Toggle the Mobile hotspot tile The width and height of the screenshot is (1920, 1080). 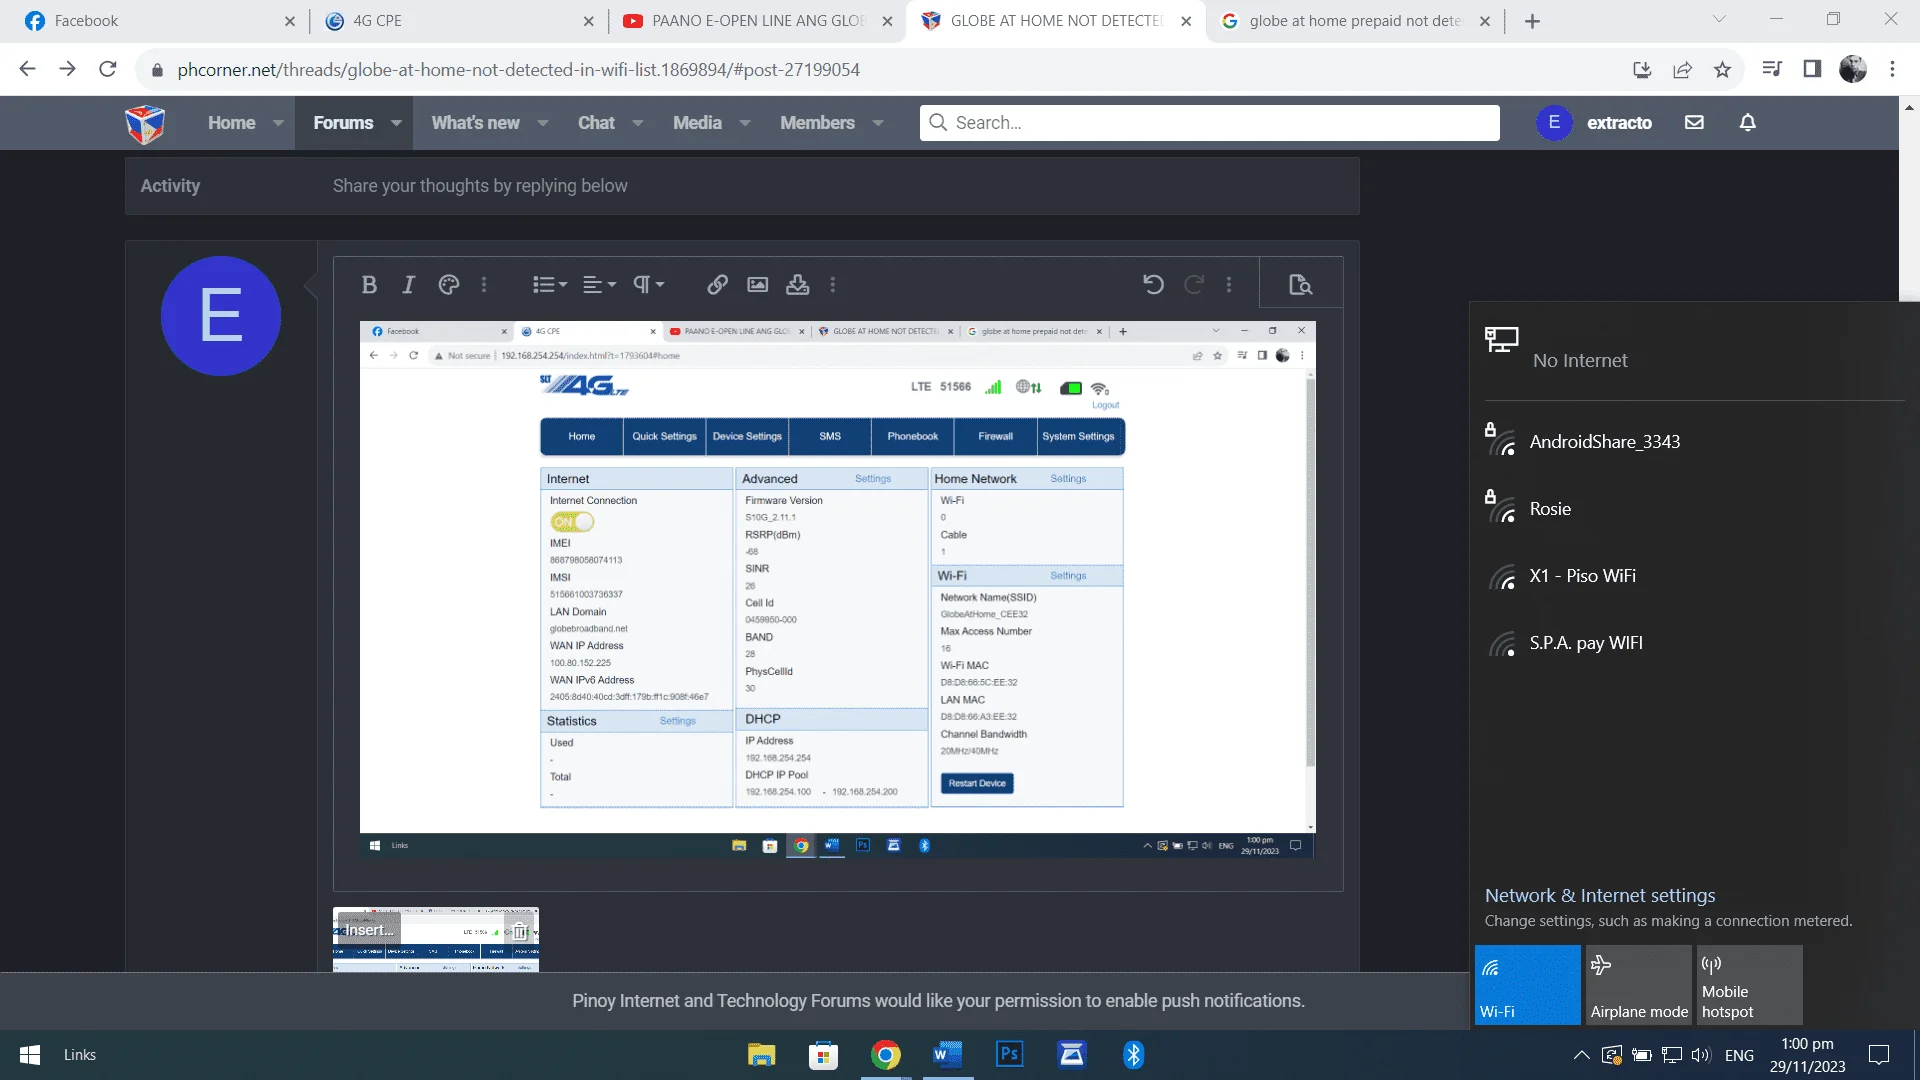1750,985
